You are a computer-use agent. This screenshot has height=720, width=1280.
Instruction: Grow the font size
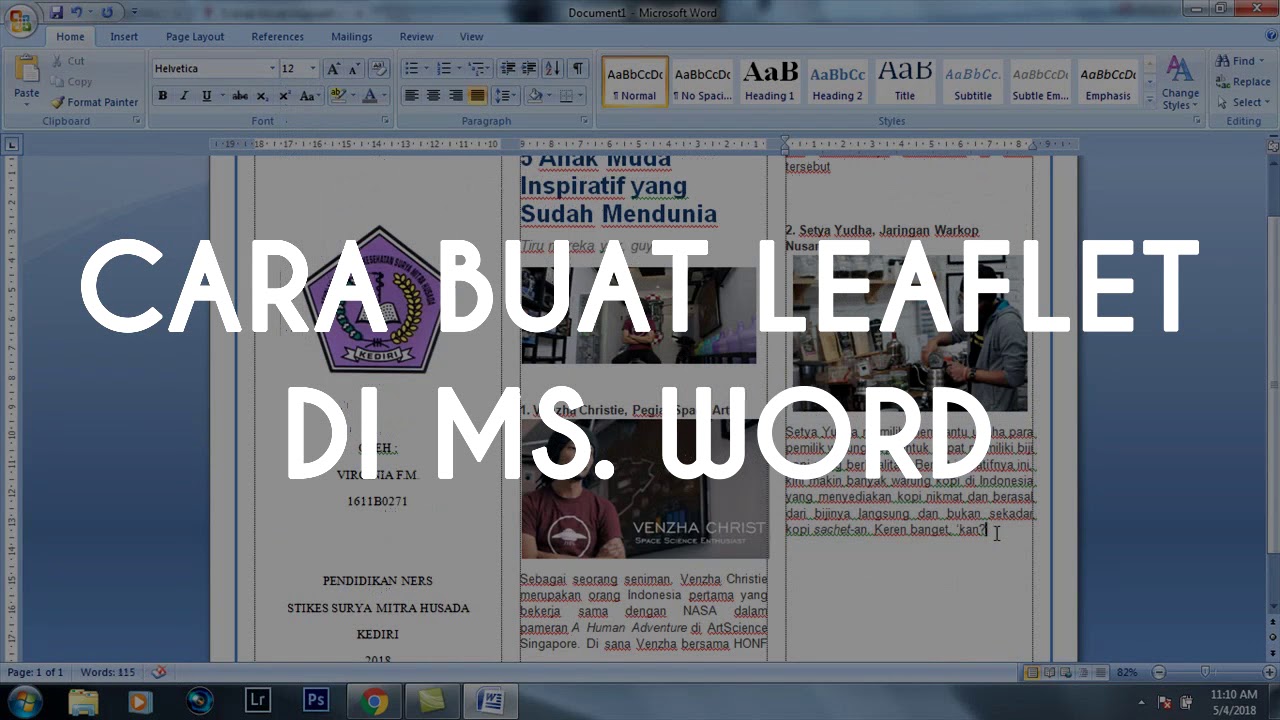(334, 69)
